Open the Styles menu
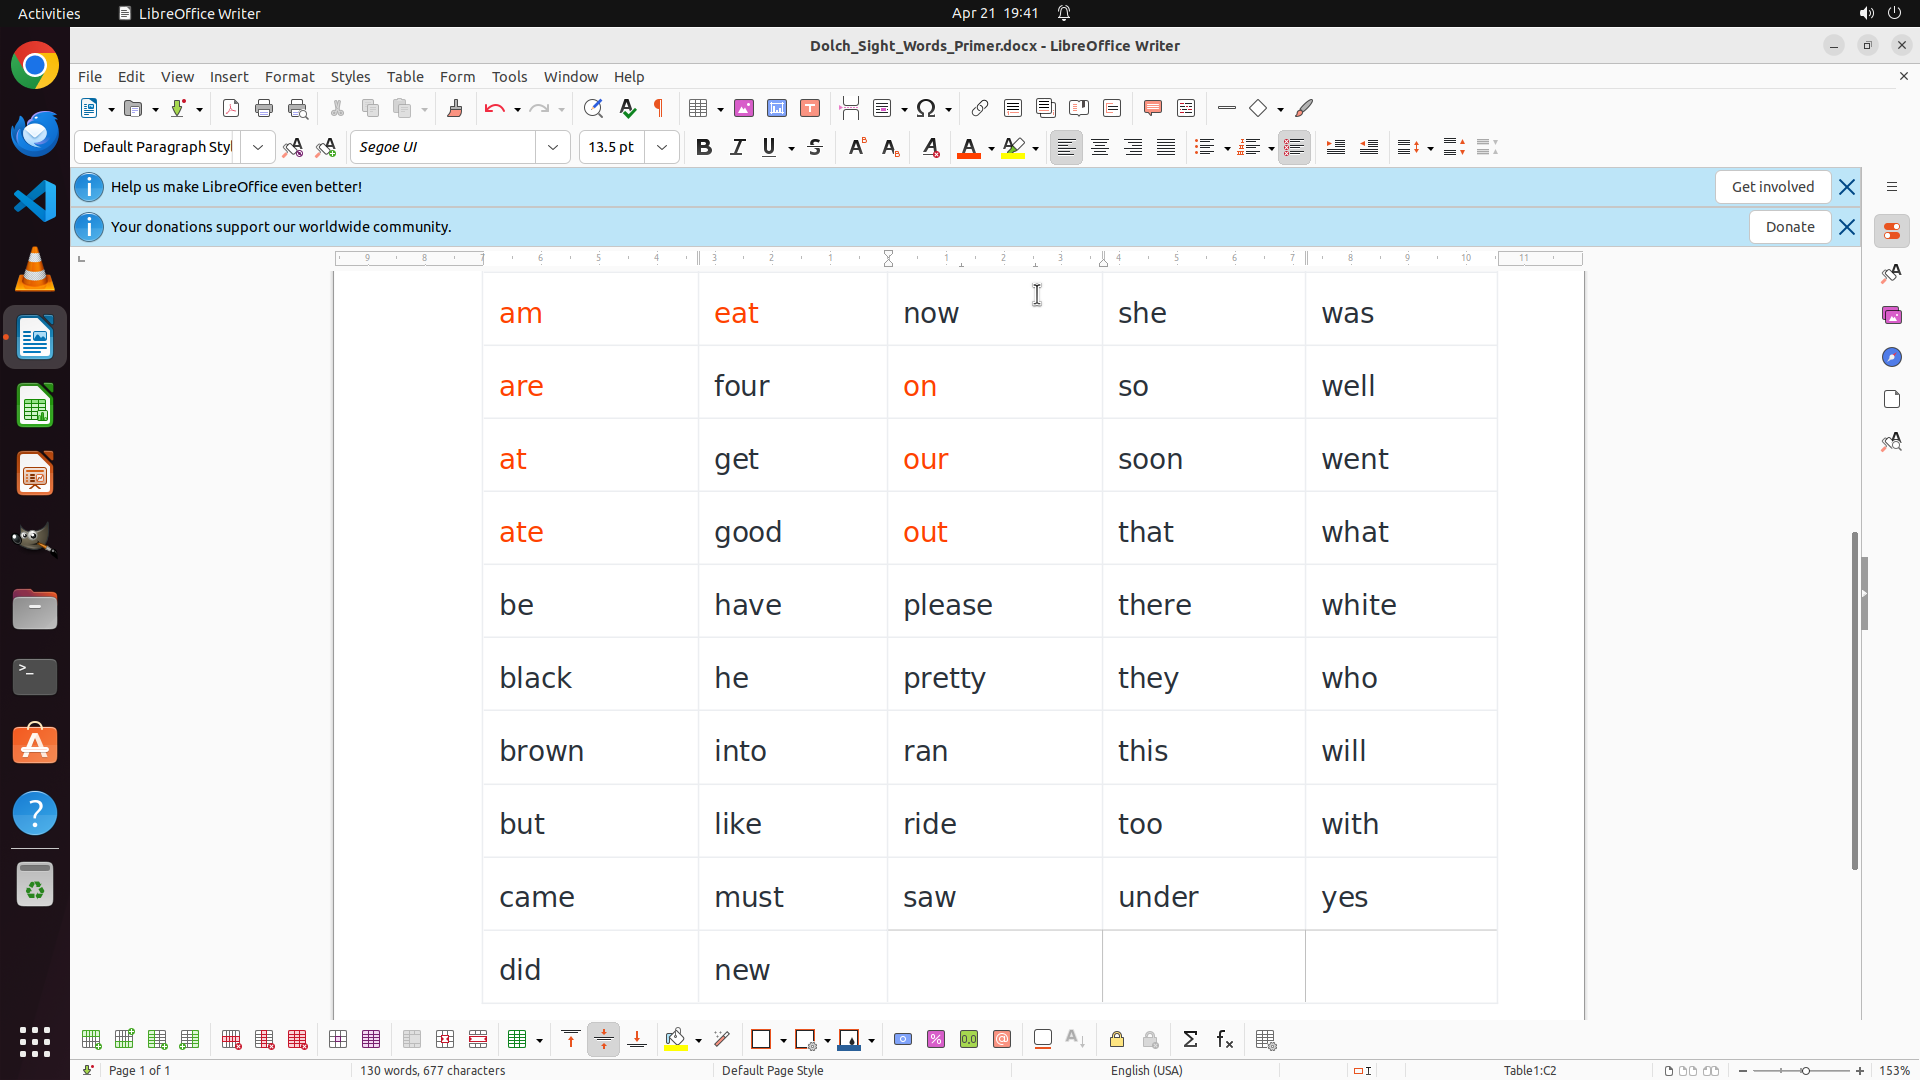The image size is (1920, 1080). click(x=350, y=76)
